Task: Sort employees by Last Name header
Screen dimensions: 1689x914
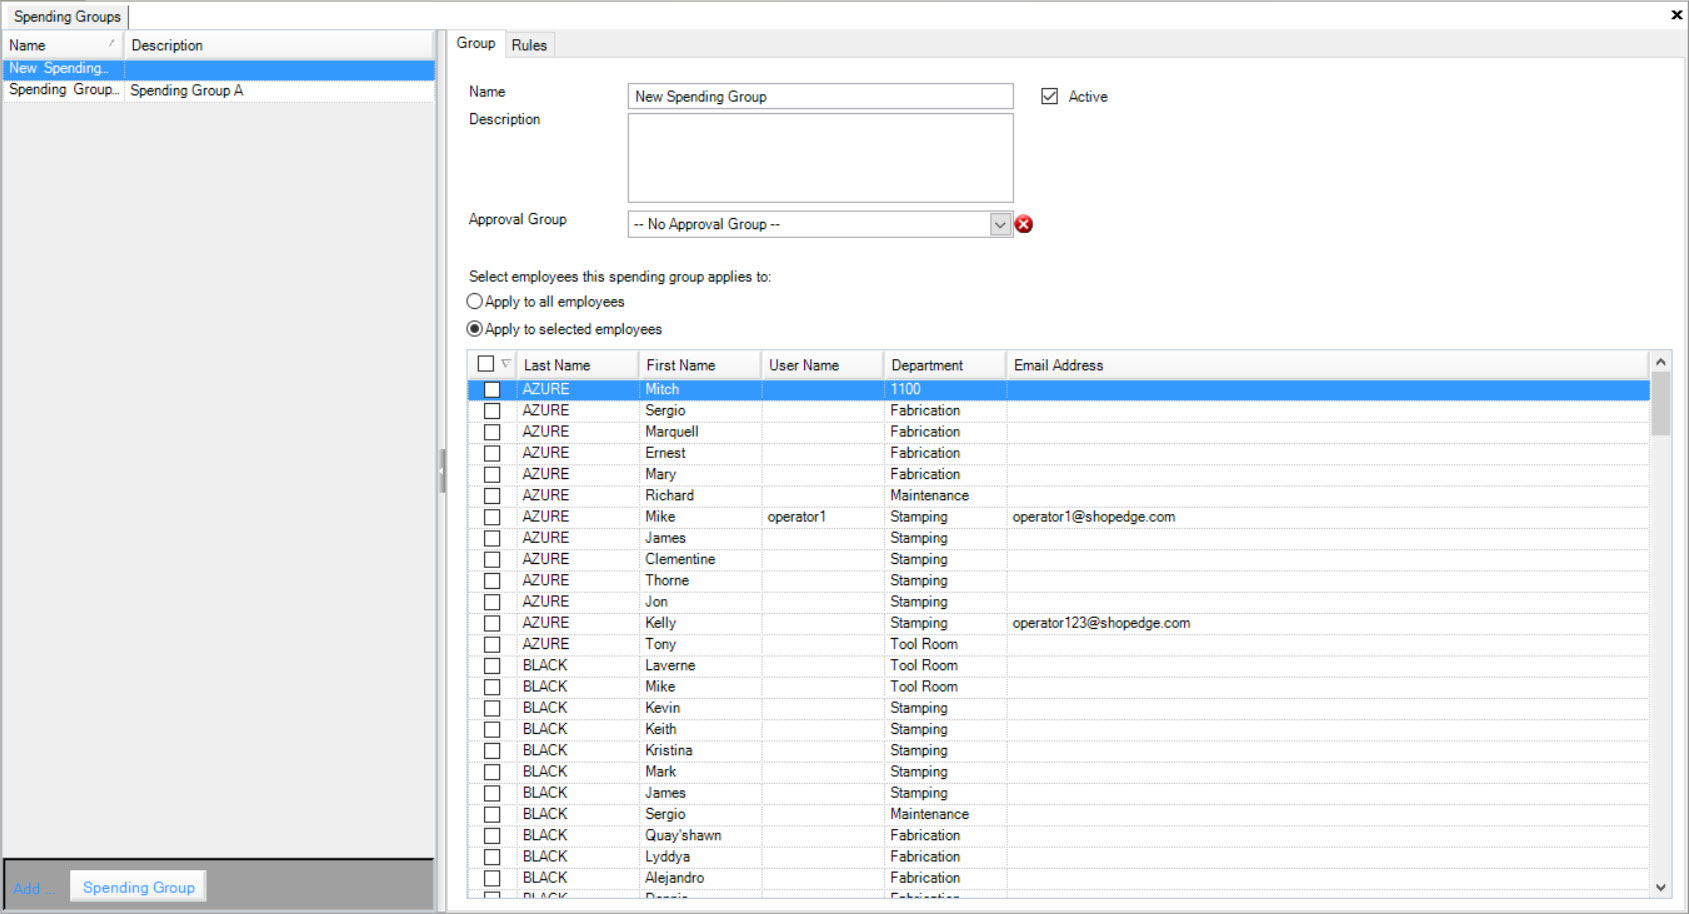Action: tap(577, 365)
